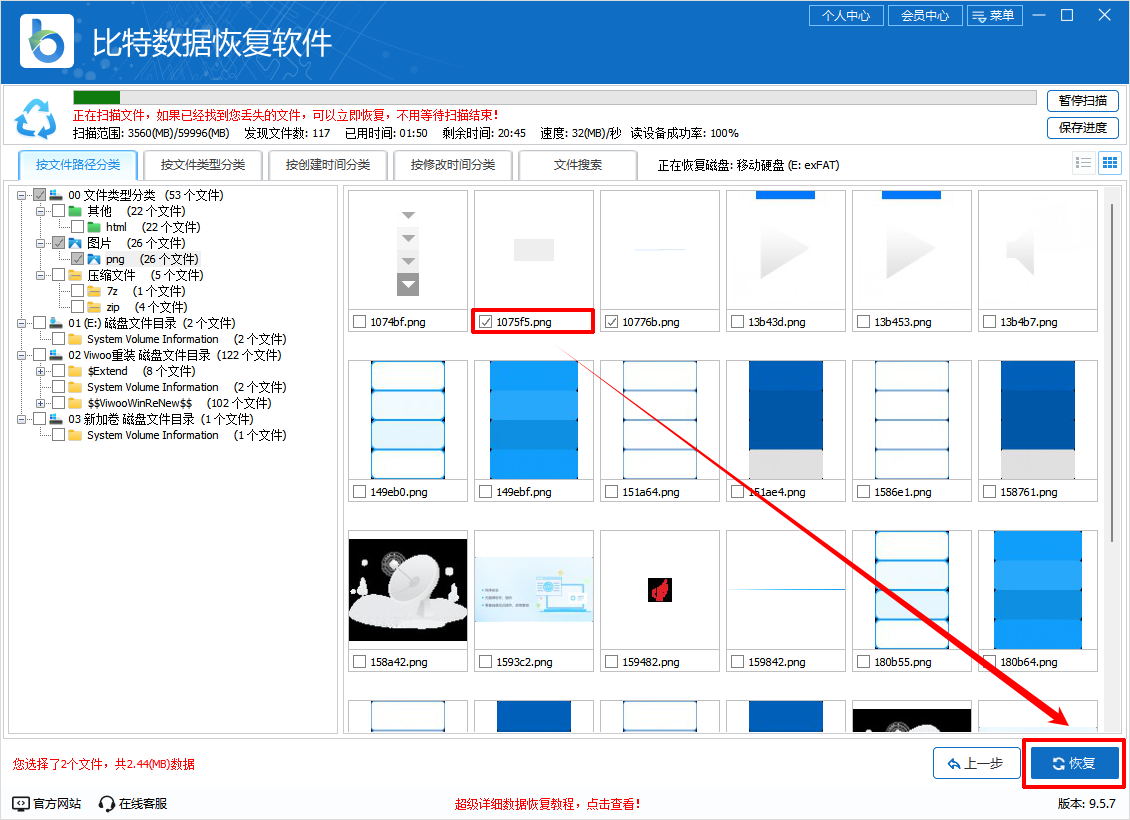The width and height of the screenshot is (1130, 820).
Task: Click the app logo icon in header
Action: pos(47,41)
